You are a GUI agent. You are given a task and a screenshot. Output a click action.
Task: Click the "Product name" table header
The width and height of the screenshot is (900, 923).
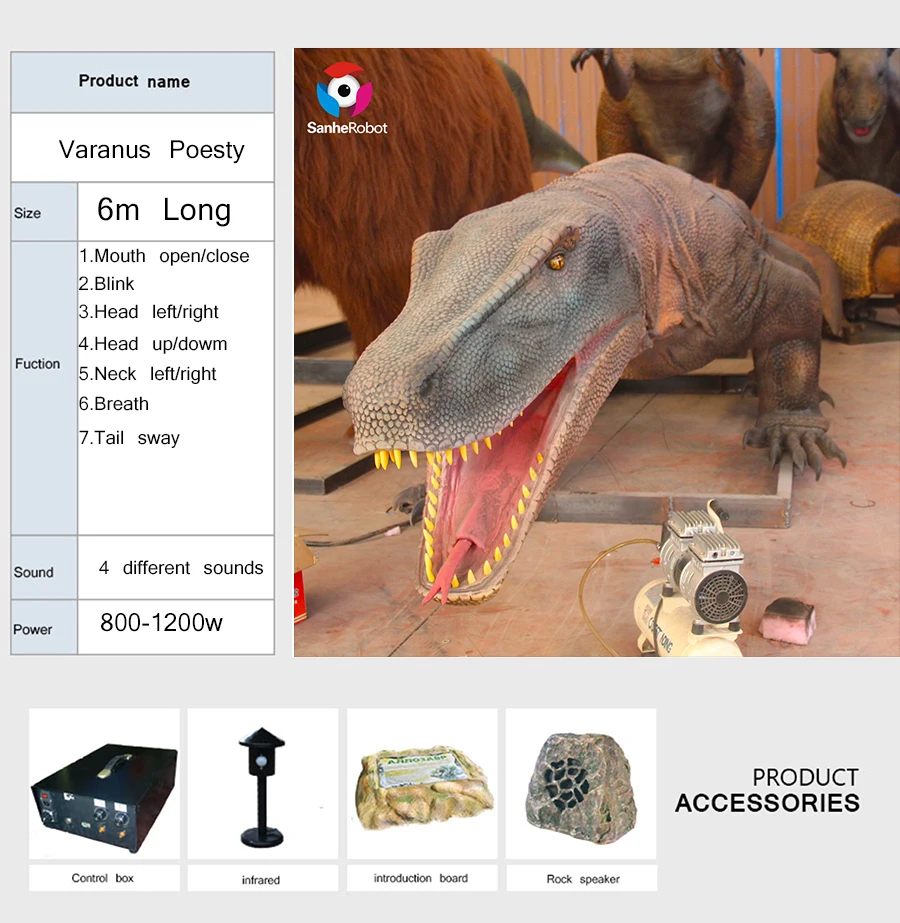click(134, 82)
